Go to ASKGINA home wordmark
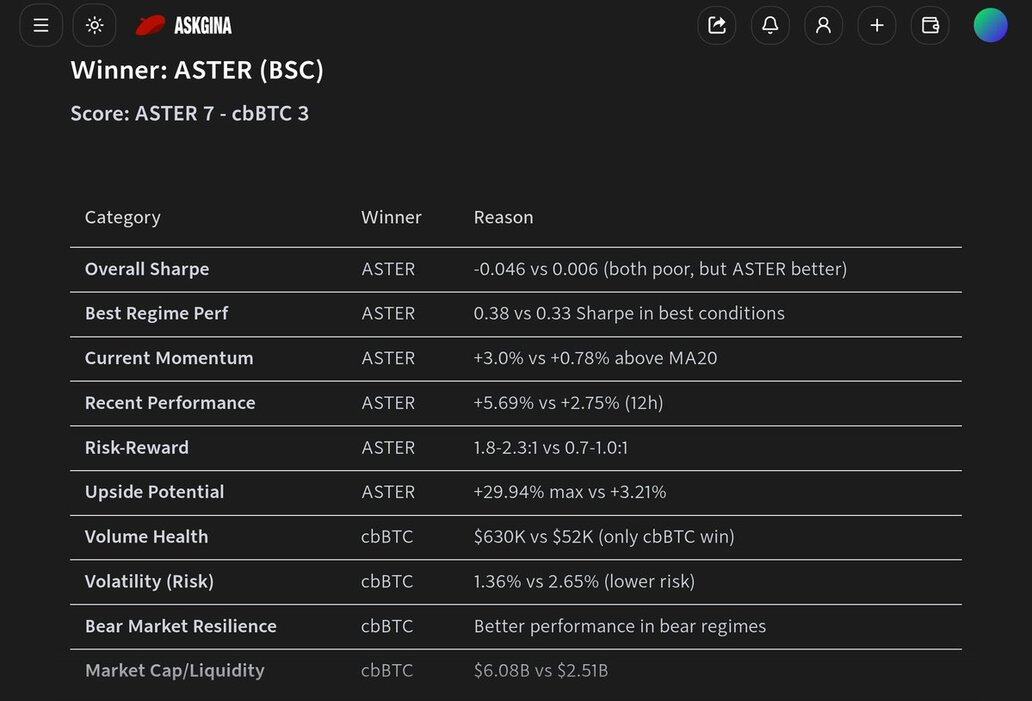This screenshot has height=701, width=1032. 203,25
